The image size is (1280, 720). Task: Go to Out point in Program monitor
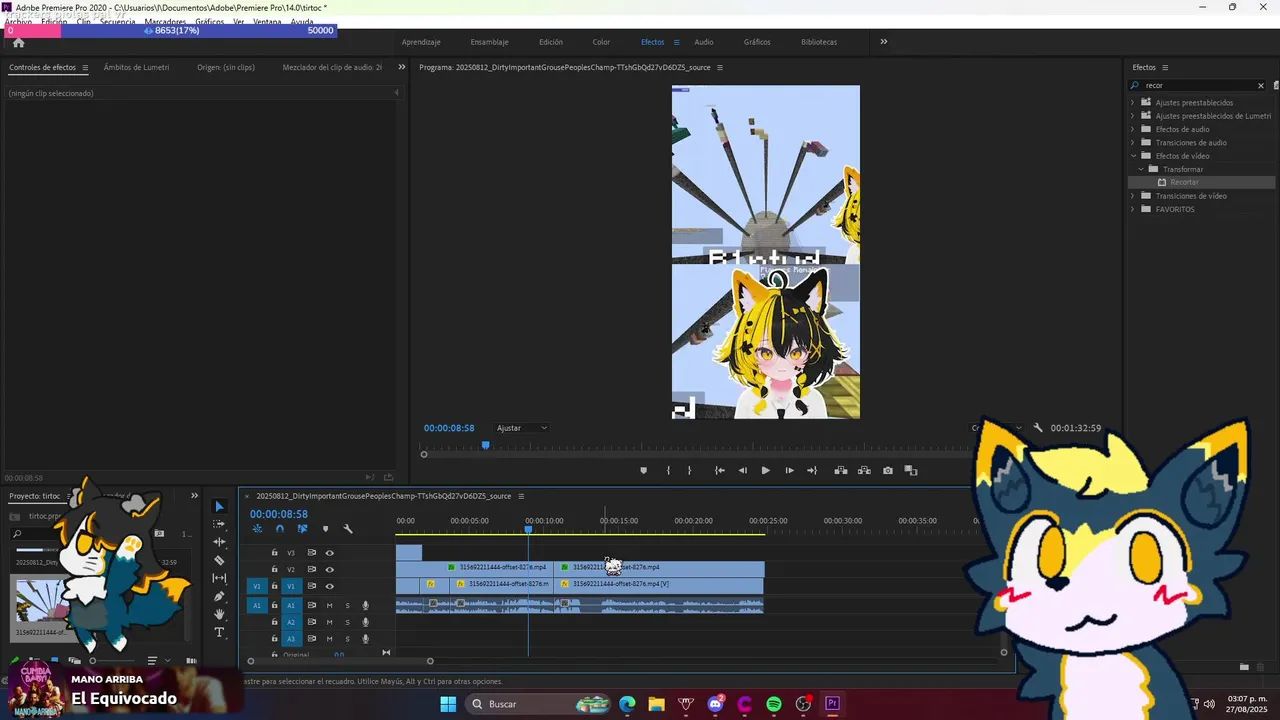[x=812, y=470]
